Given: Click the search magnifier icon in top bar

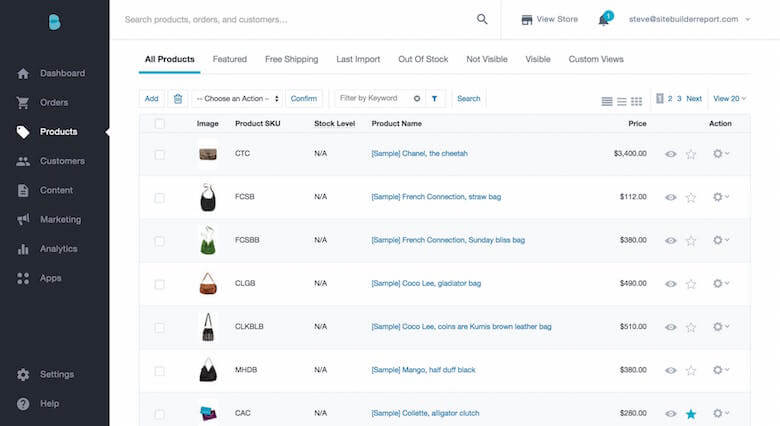Looking at the screenshot, I should point(482,19).
